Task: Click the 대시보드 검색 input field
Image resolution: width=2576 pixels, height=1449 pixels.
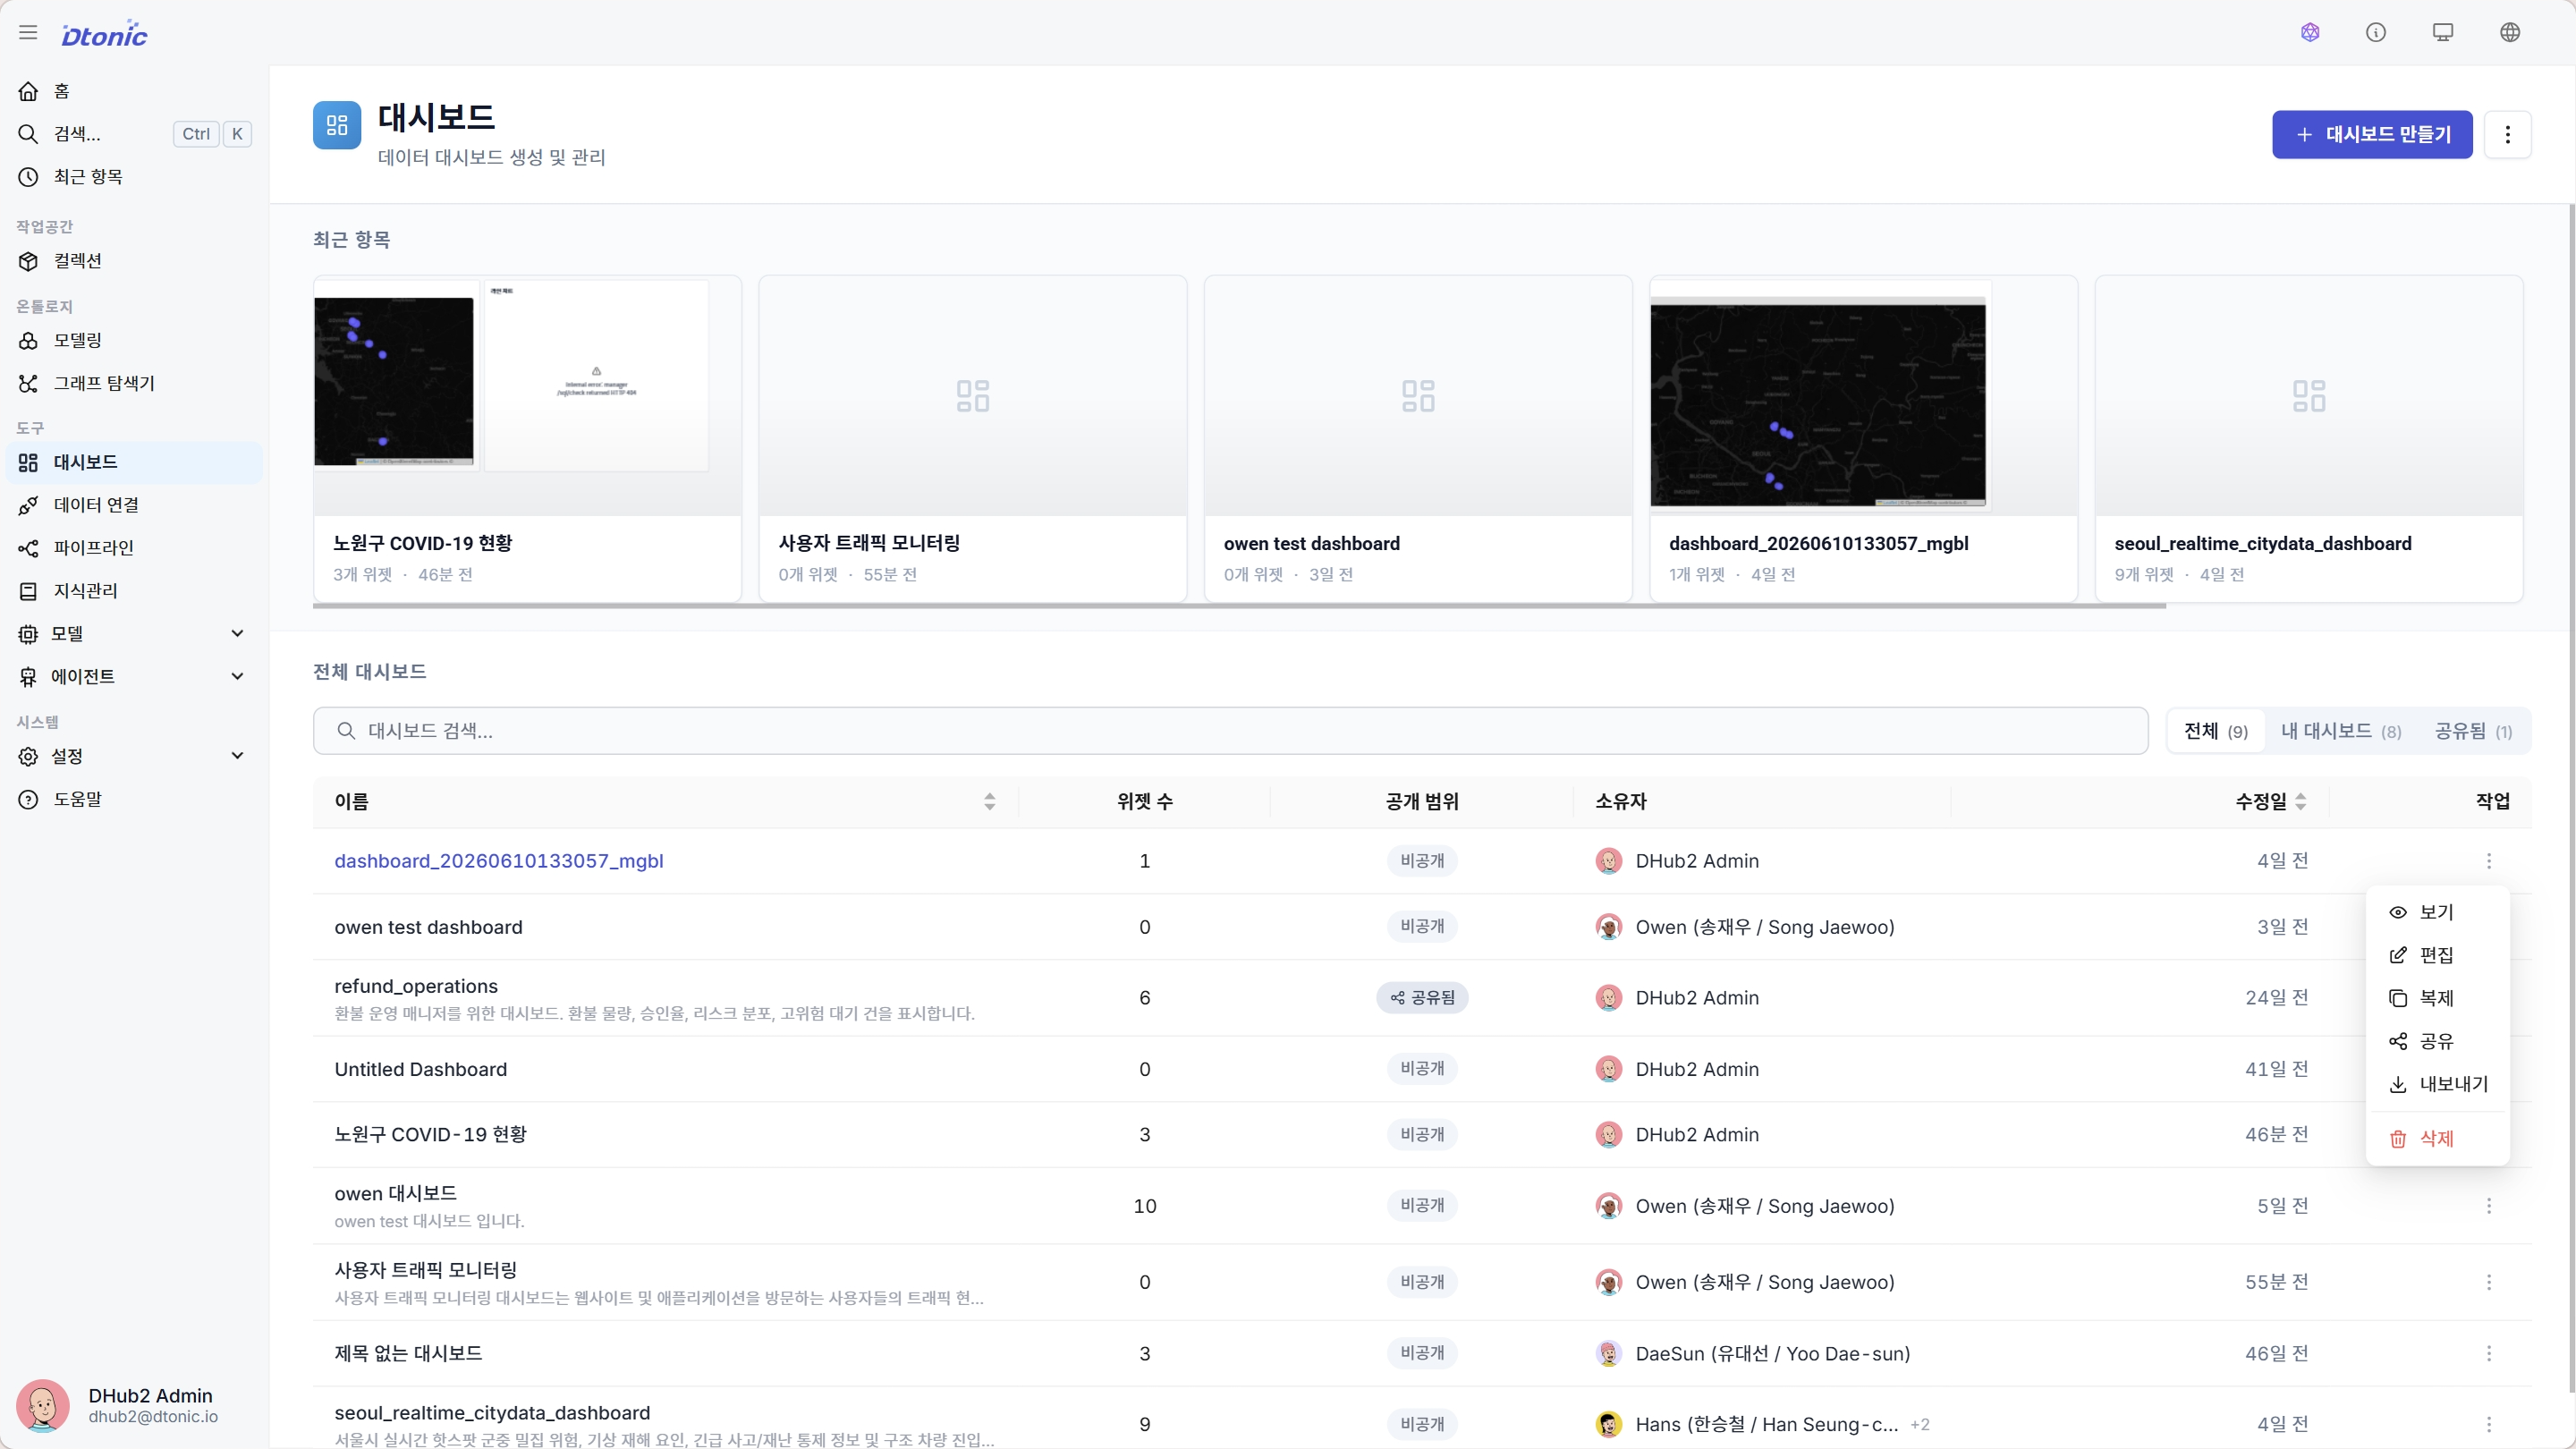Action: click(x=1230, y=732)
